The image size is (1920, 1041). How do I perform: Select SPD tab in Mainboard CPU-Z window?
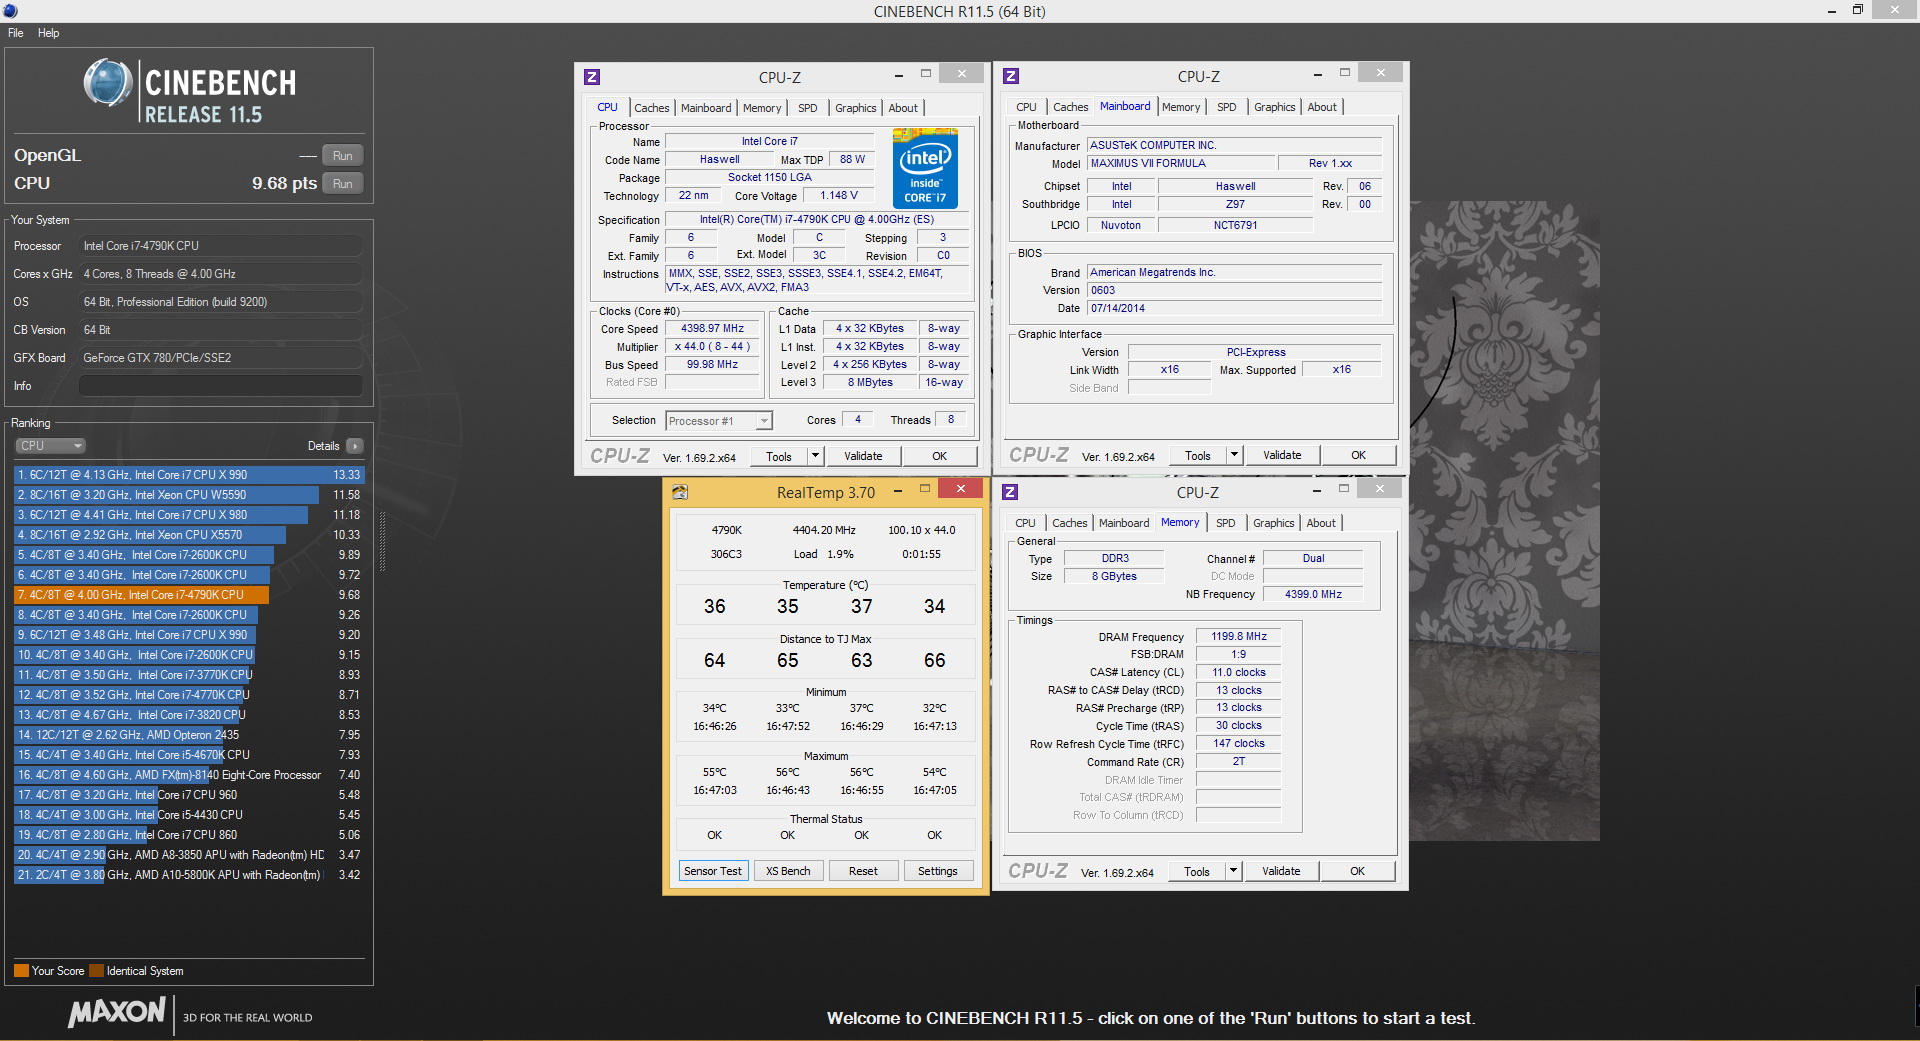click(1227, 107)
